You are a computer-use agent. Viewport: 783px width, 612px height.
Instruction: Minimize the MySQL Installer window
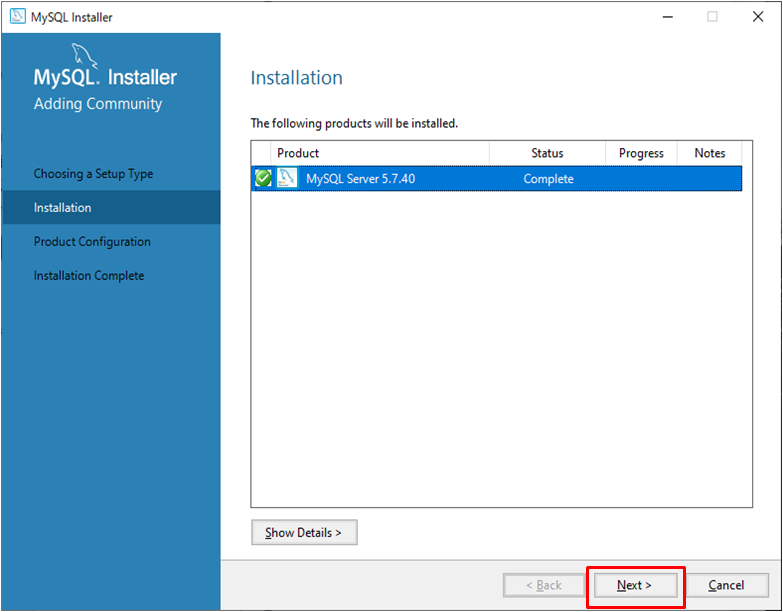pos(667,16)
